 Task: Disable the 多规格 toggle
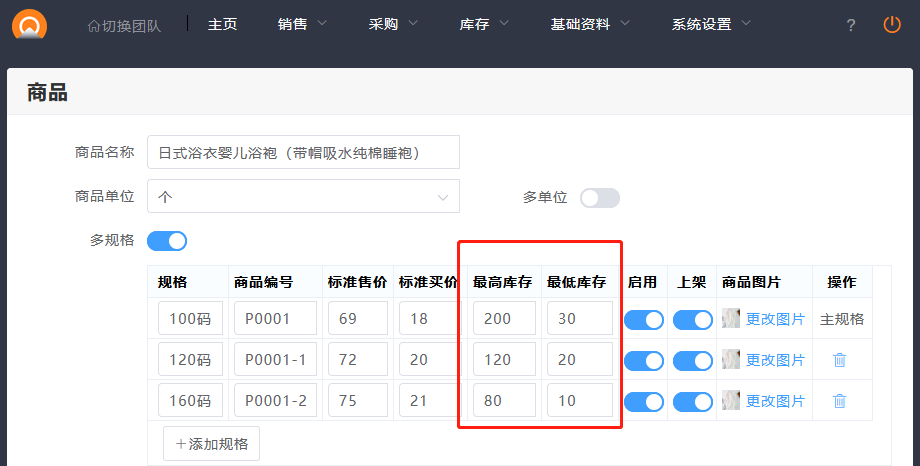[x=167, y=241]
